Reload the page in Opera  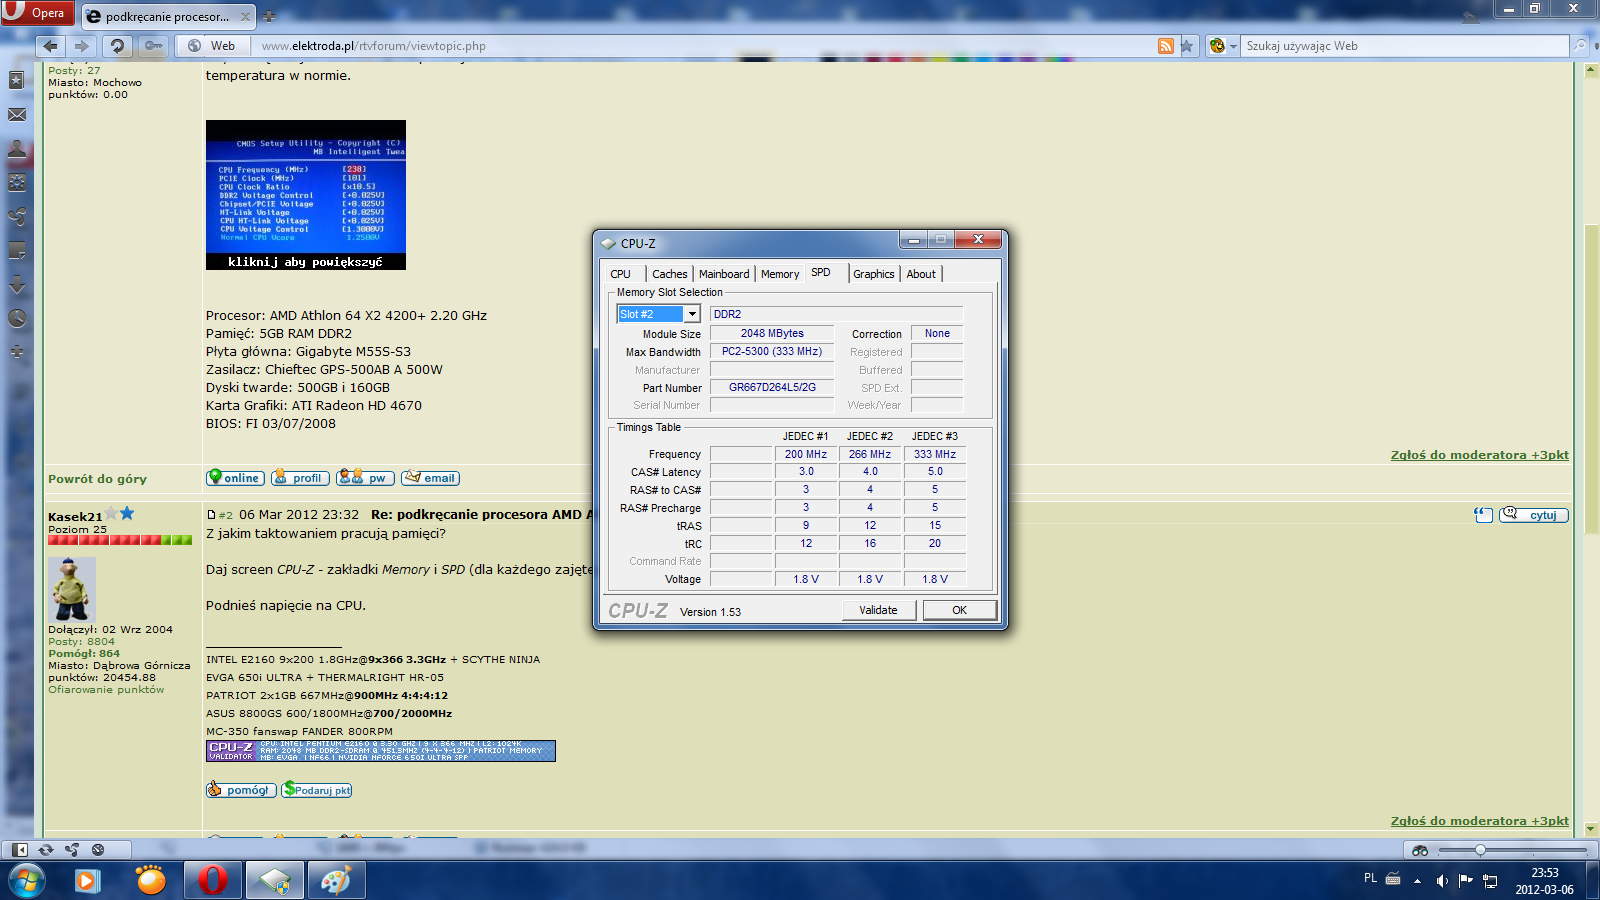click(117, 46)
